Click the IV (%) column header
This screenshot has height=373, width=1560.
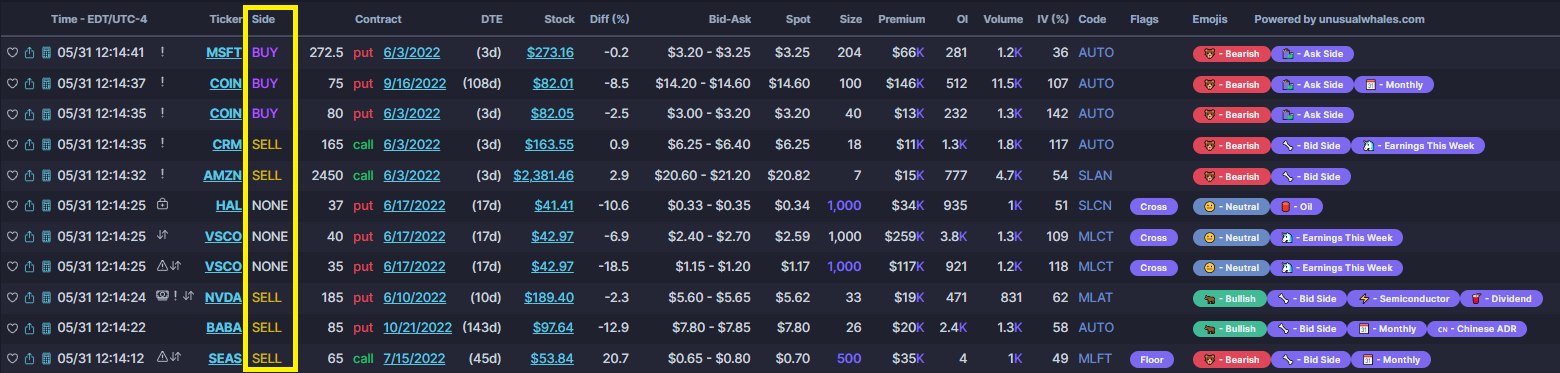click(x=1052, y=19)
